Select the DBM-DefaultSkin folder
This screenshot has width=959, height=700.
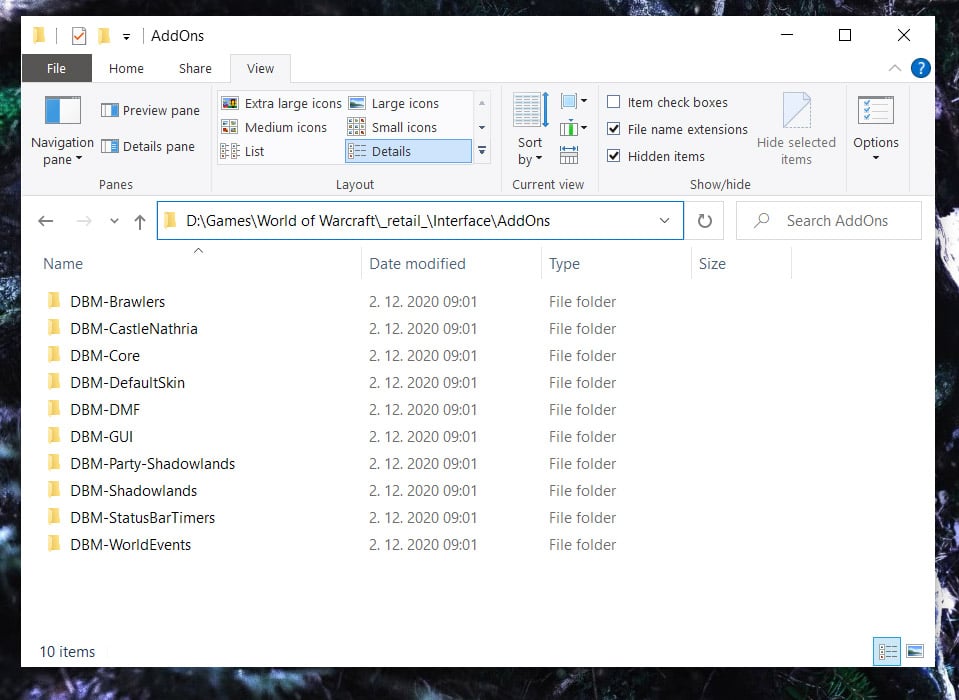(127, 382)
